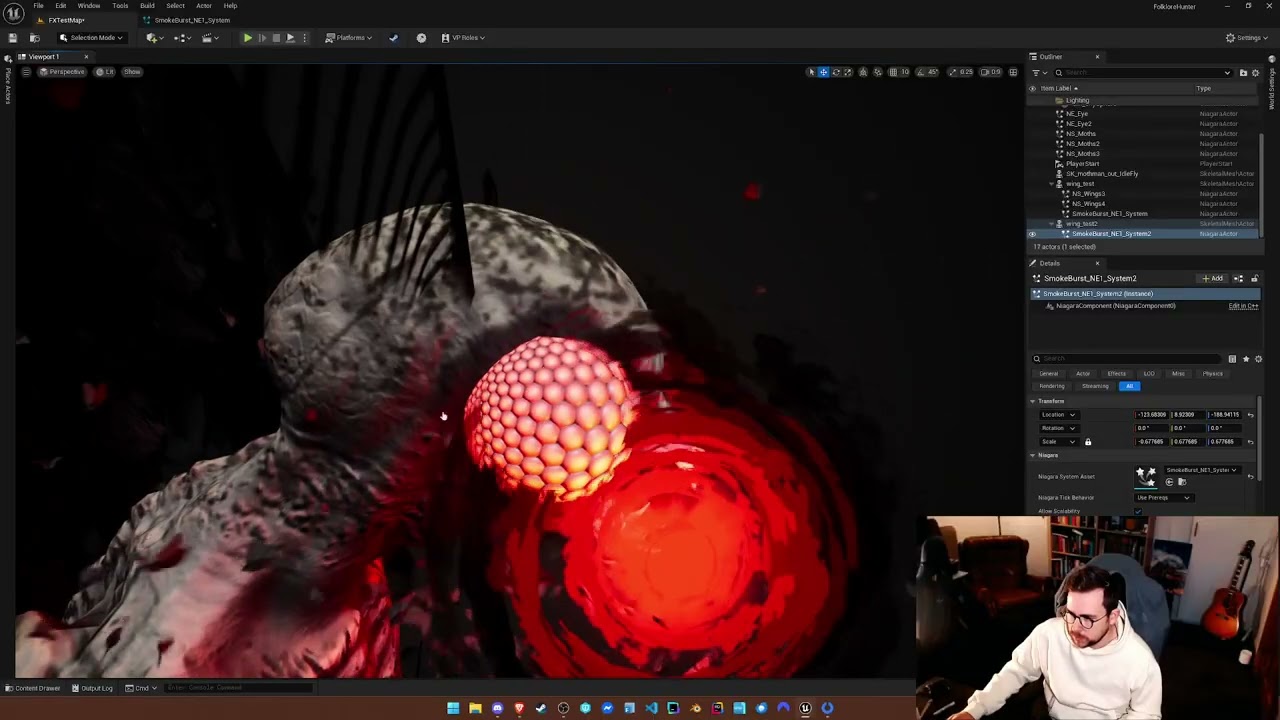1280x720 pixels.
Task: Toggle the Allow Scalability checkbox
Action: [x=1138, y=511]
